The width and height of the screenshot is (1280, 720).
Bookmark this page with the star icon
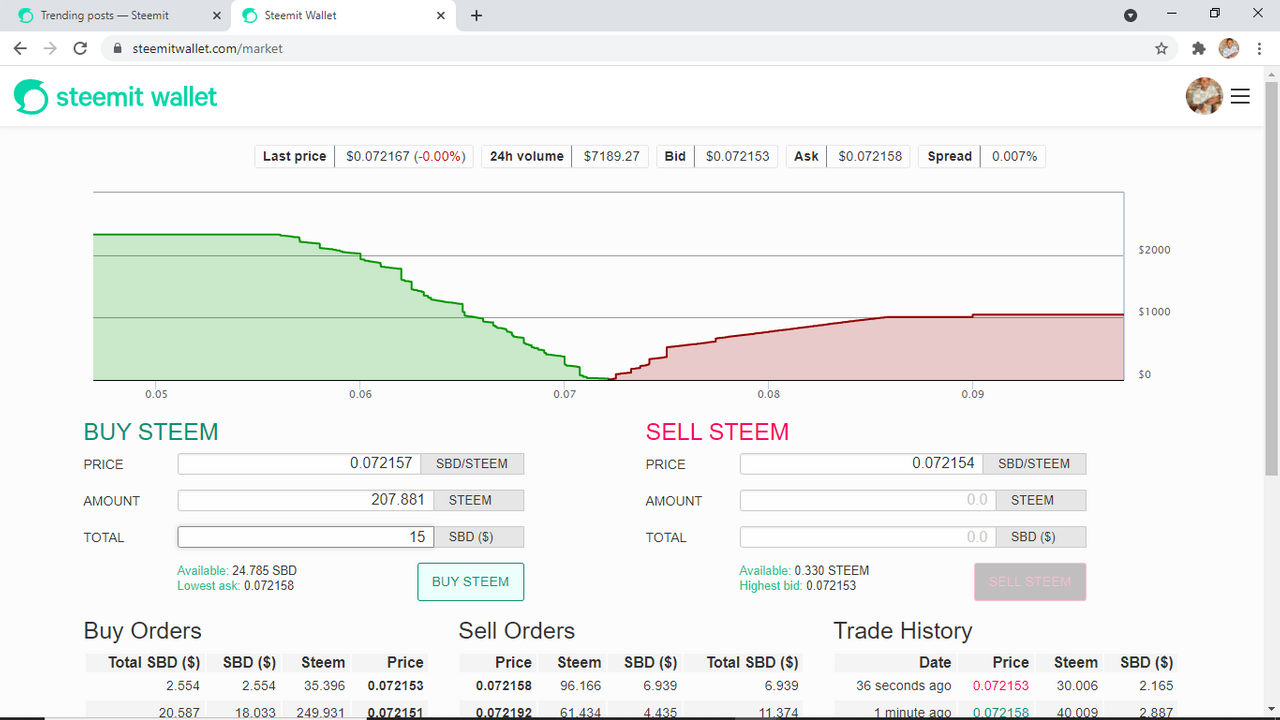point(1161,48)
